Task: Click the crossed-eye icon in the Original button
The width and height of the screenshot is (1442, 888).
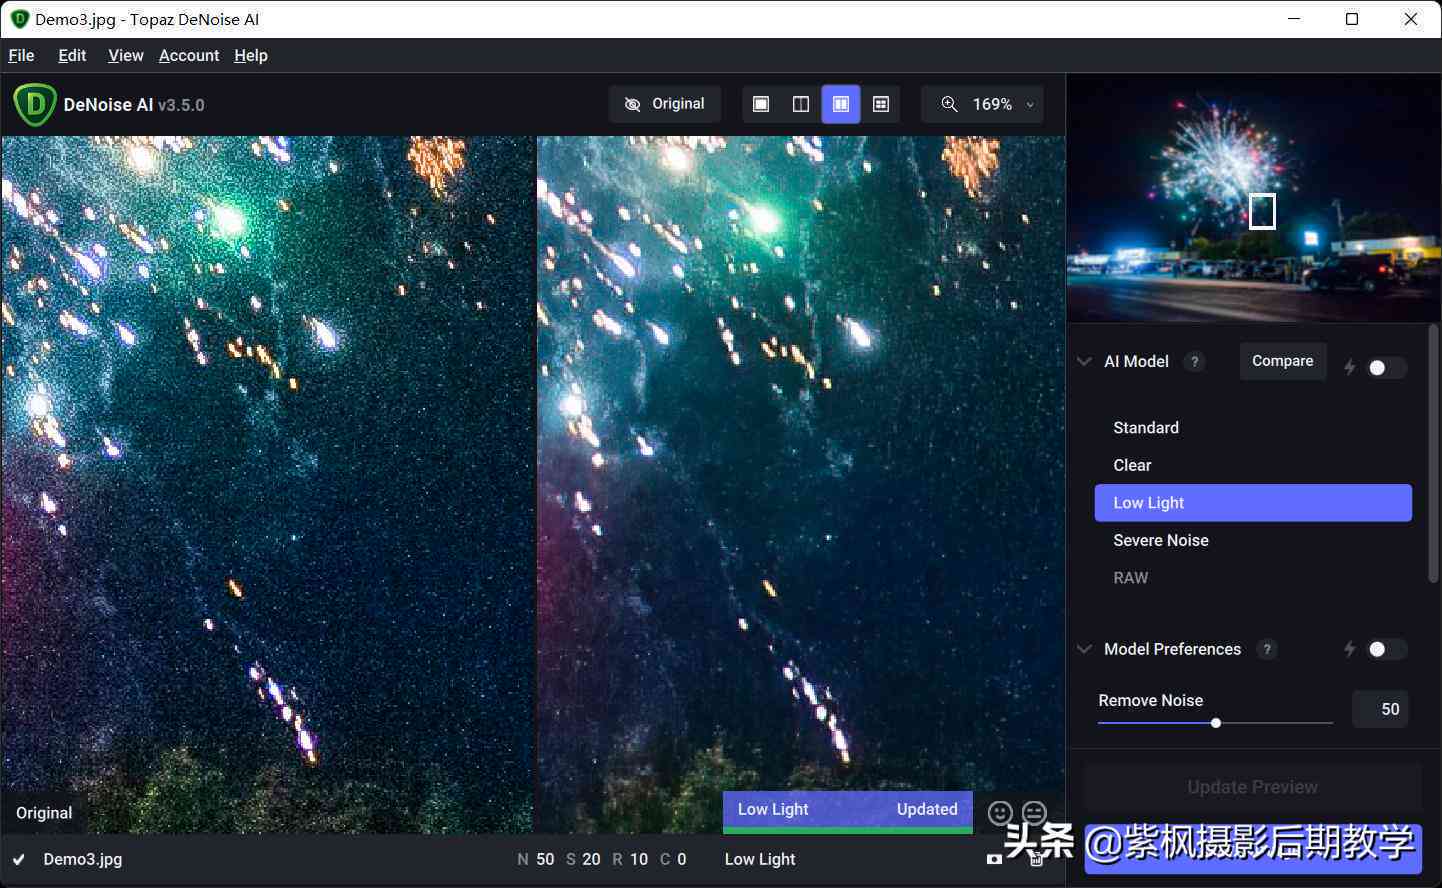Action: point(632,104)
